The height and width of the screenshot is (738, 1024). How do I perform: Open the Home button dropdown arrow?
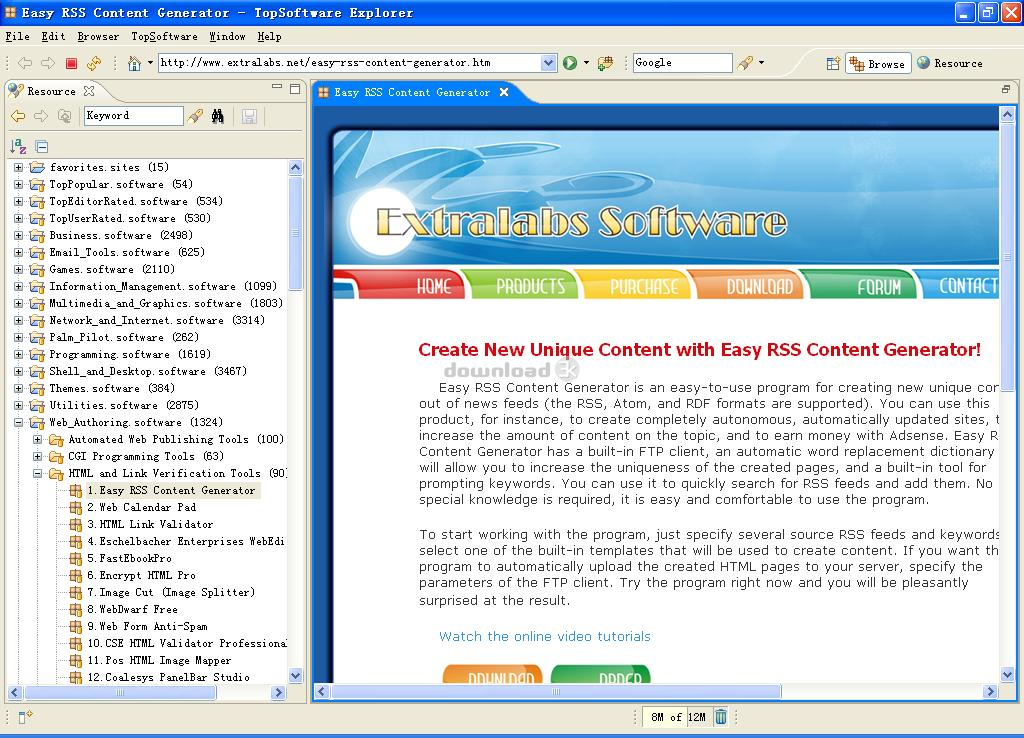pos(150,63)
